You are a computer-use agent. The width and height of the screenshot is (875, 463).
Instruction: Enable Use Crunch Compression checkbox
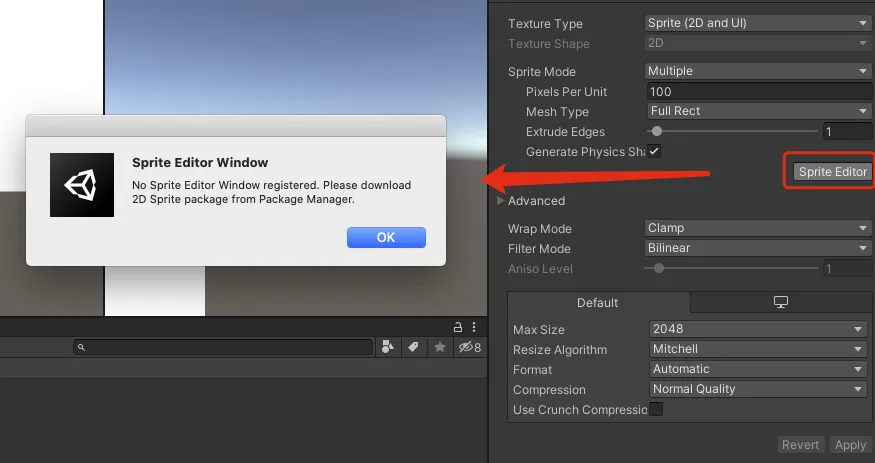tap(656, 409)
